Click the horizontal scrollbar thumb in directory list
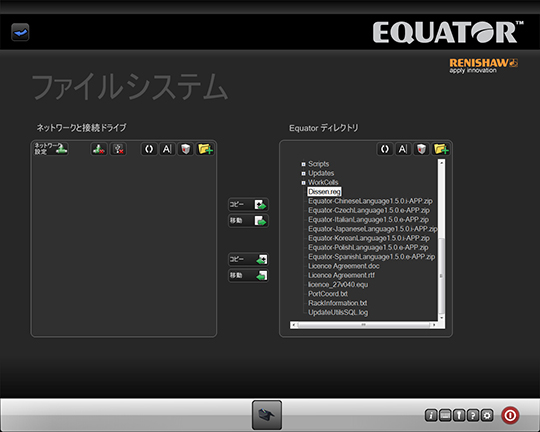 (364, 325)
